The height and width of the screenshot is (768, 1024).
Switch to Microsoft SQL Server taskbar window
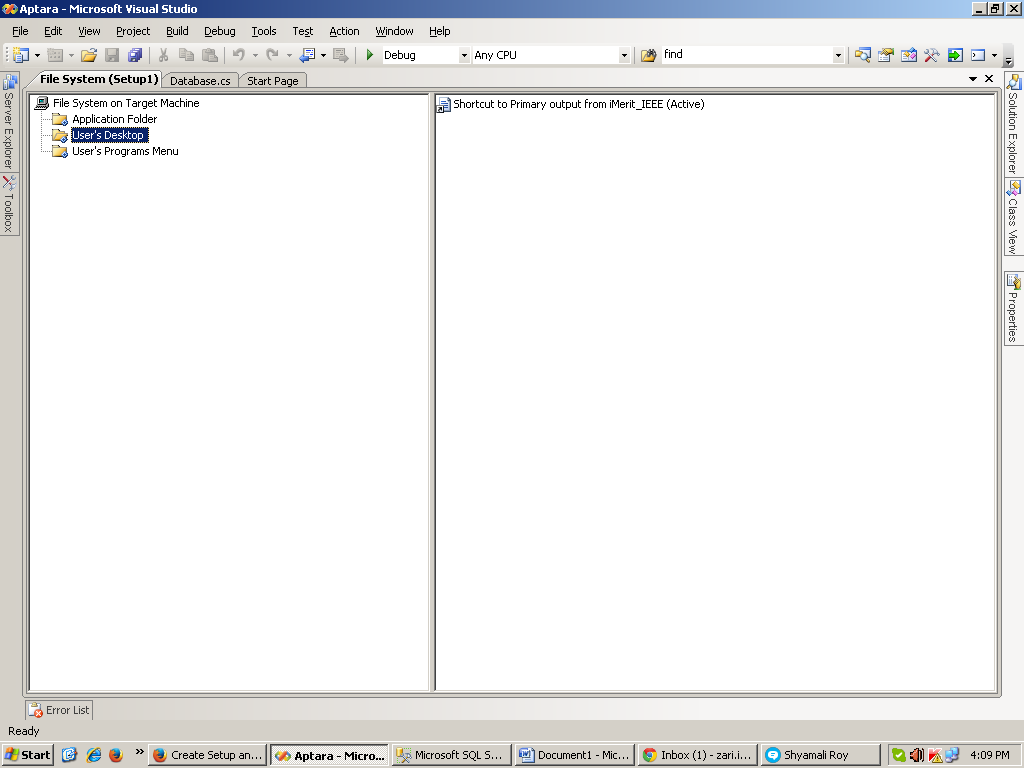point(452,755)
